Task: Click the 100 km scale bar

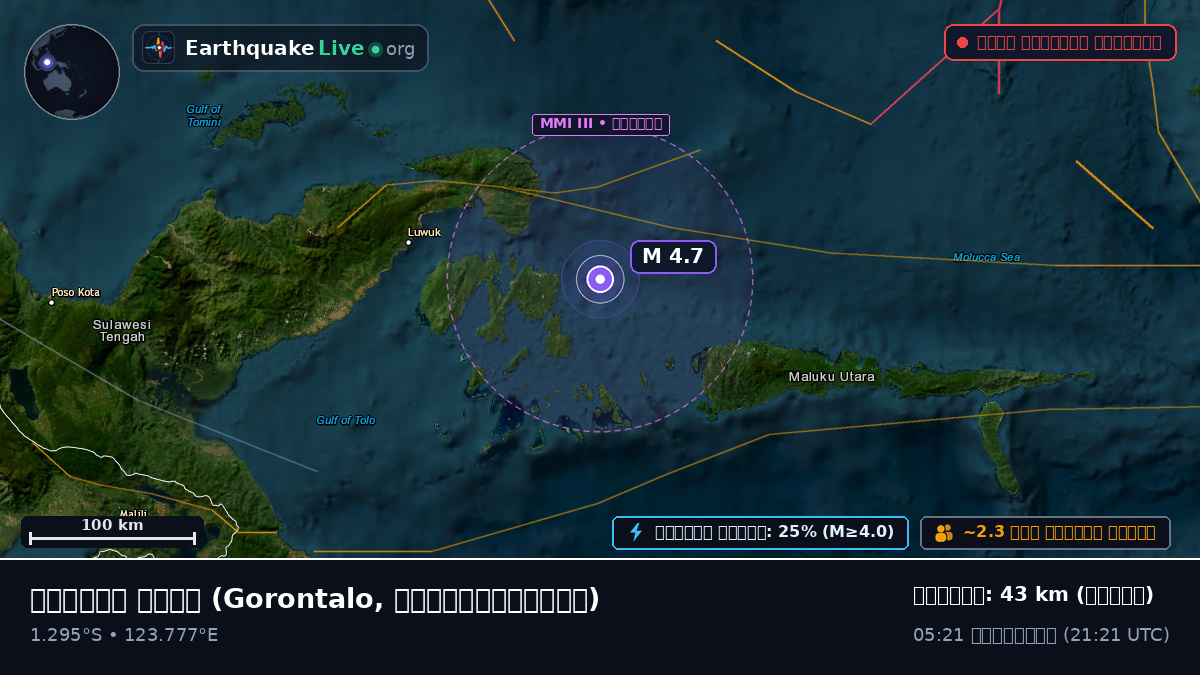Action: tap(112, 531)
